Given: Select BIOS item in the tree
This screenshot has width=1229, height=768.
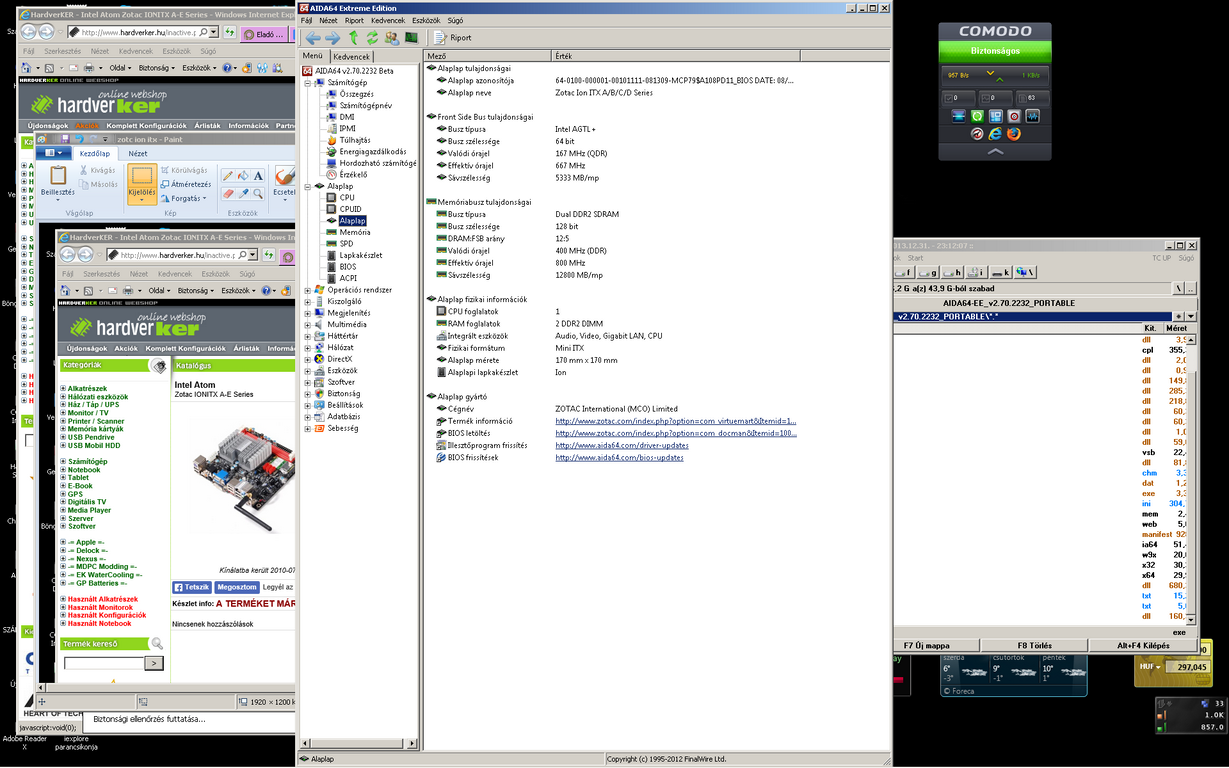Looking at the screenshot, I should tap(348, 267).
